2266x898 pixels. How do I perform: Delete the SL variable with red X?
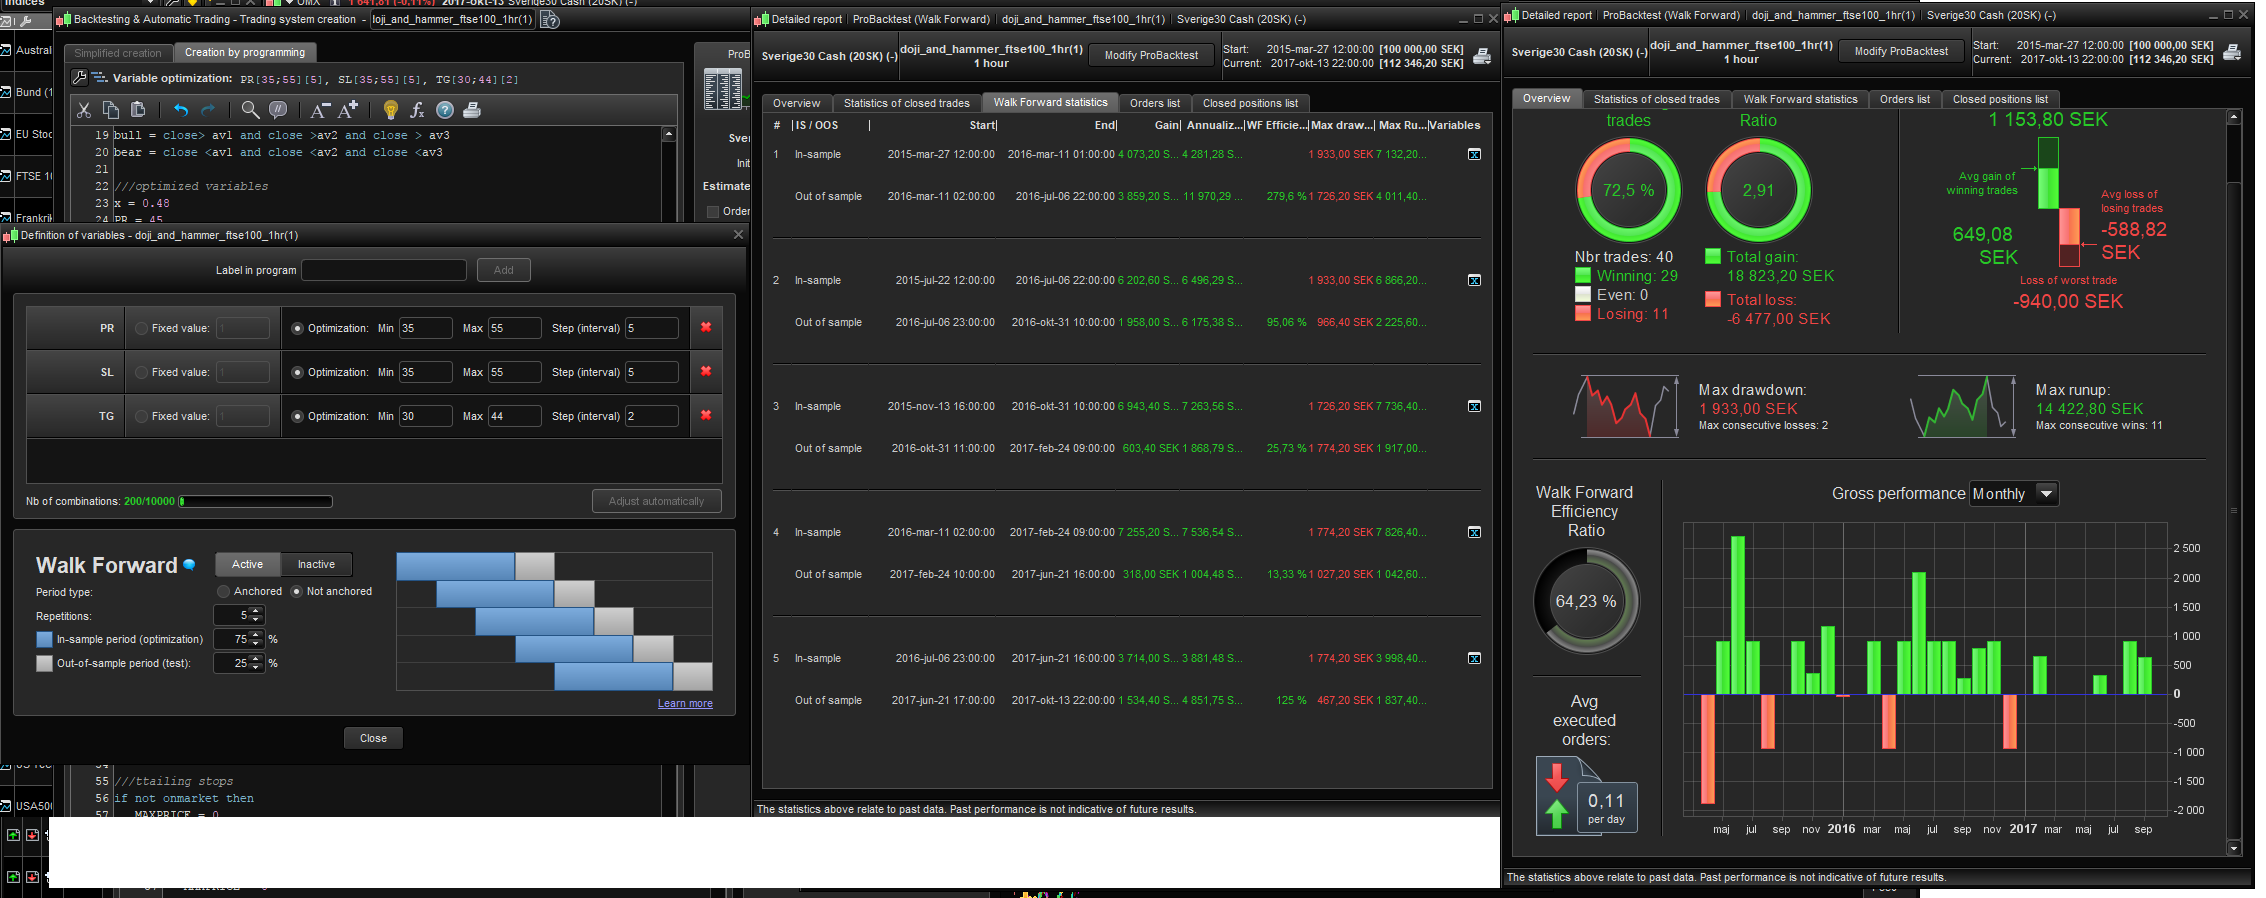706,372
